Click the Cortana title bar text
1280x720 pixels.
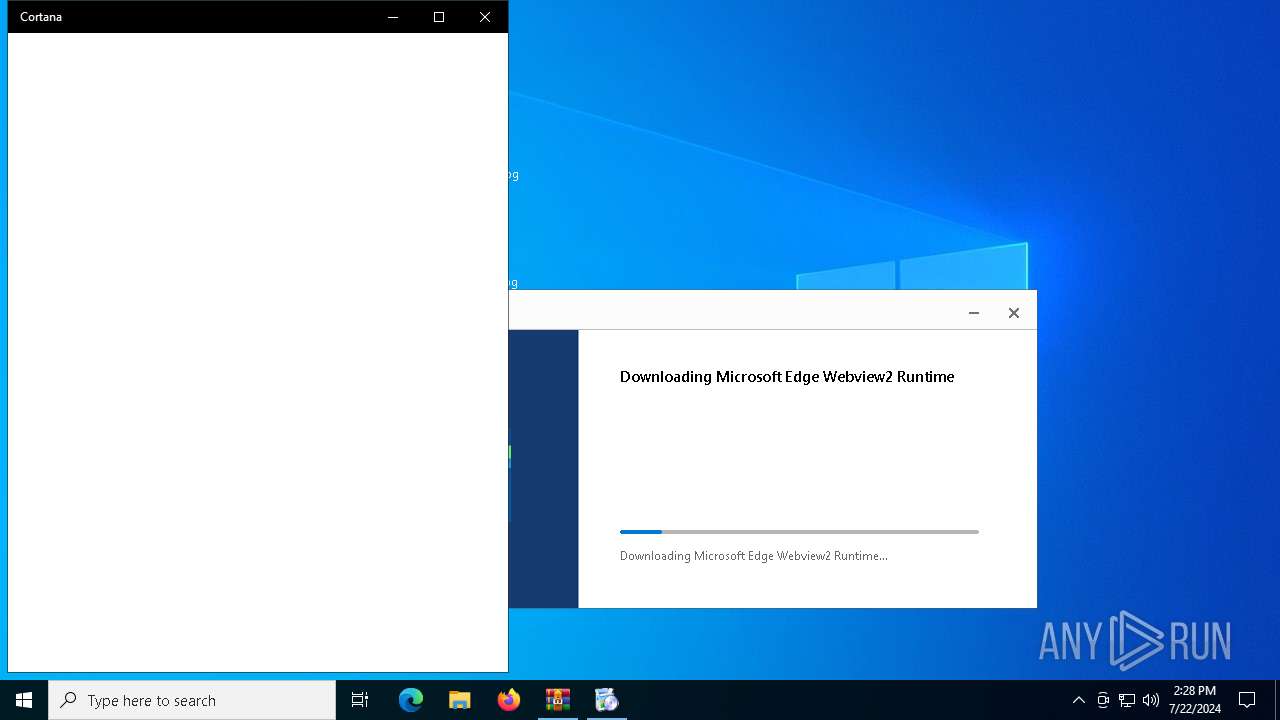point(41,17)
